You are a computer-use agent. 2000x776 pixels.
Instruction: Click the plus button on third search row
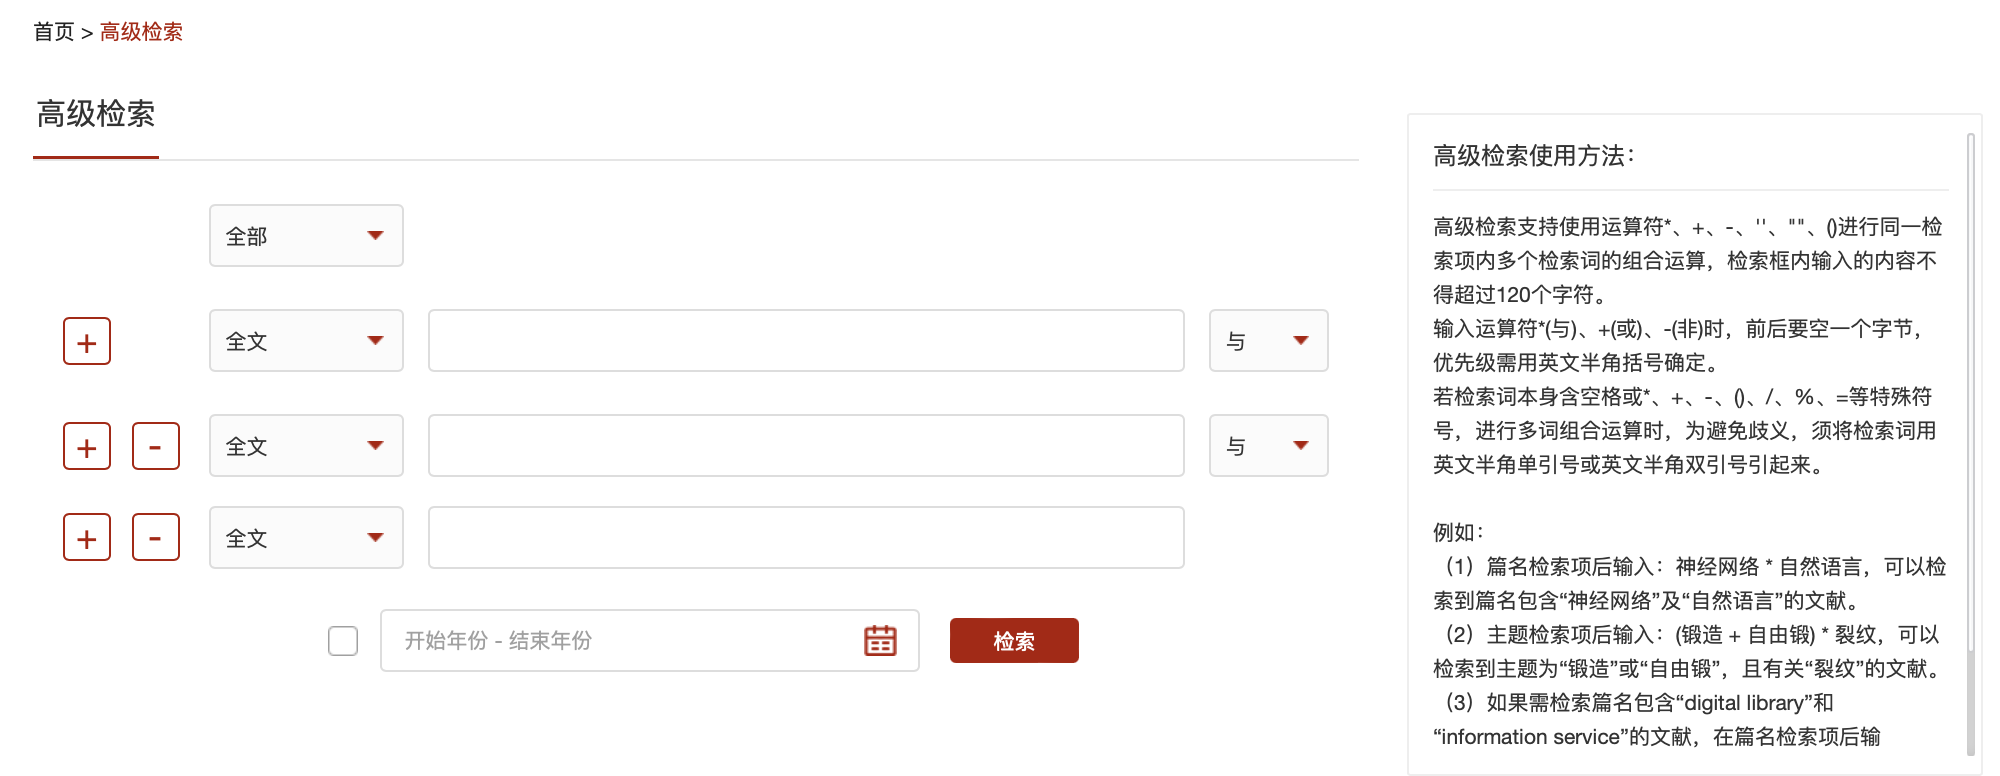pos(87,538)
